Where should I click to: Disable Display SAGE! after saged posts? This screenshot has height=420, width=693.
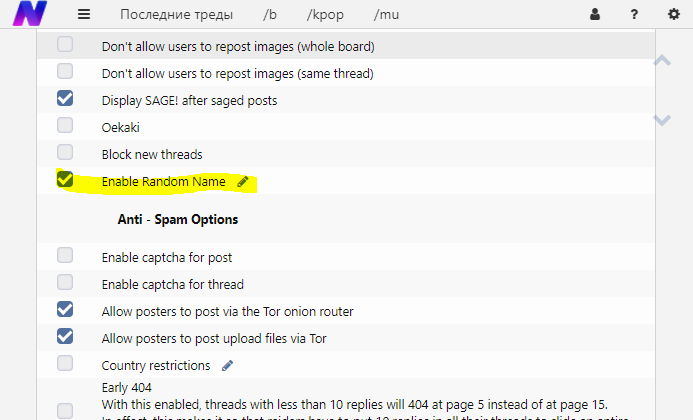pyautogui.click(x=65, y=99)
